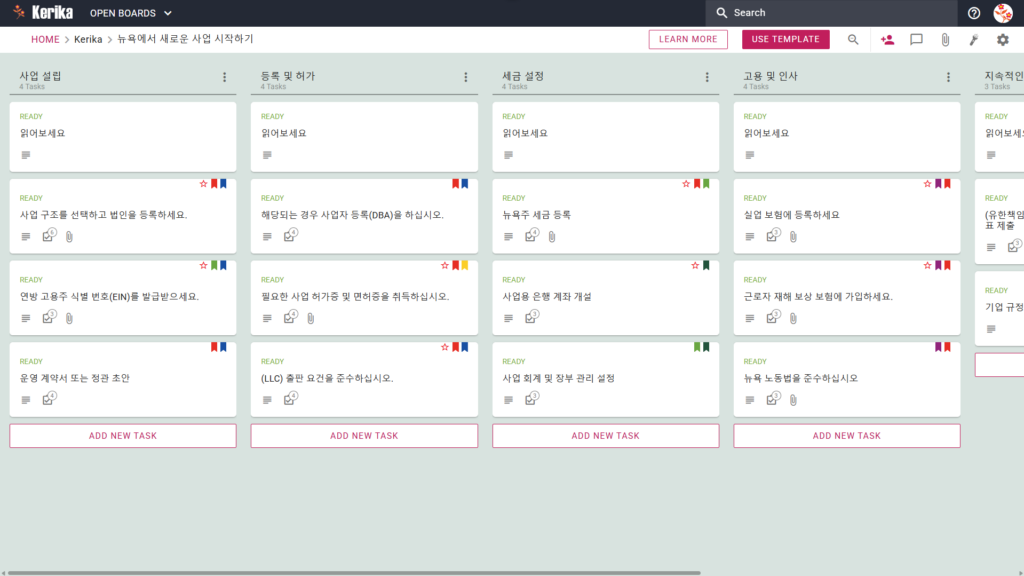Click the user profile avatar

click(x=1002, y=12)
